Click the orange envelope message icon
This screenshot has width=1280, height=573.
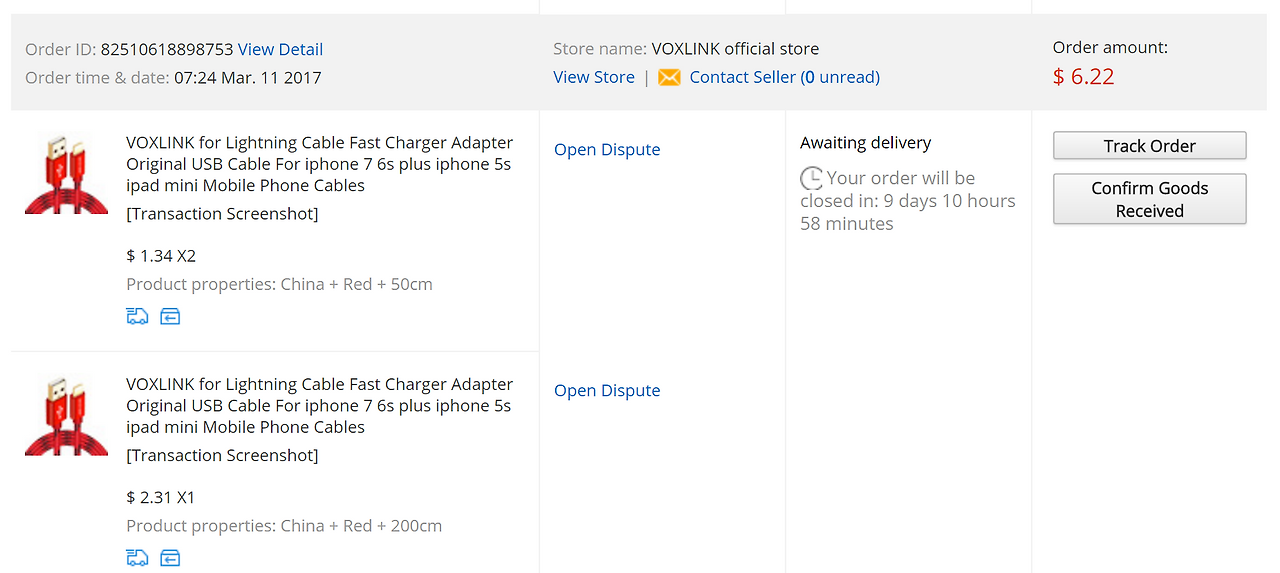[x=669, y=77]
